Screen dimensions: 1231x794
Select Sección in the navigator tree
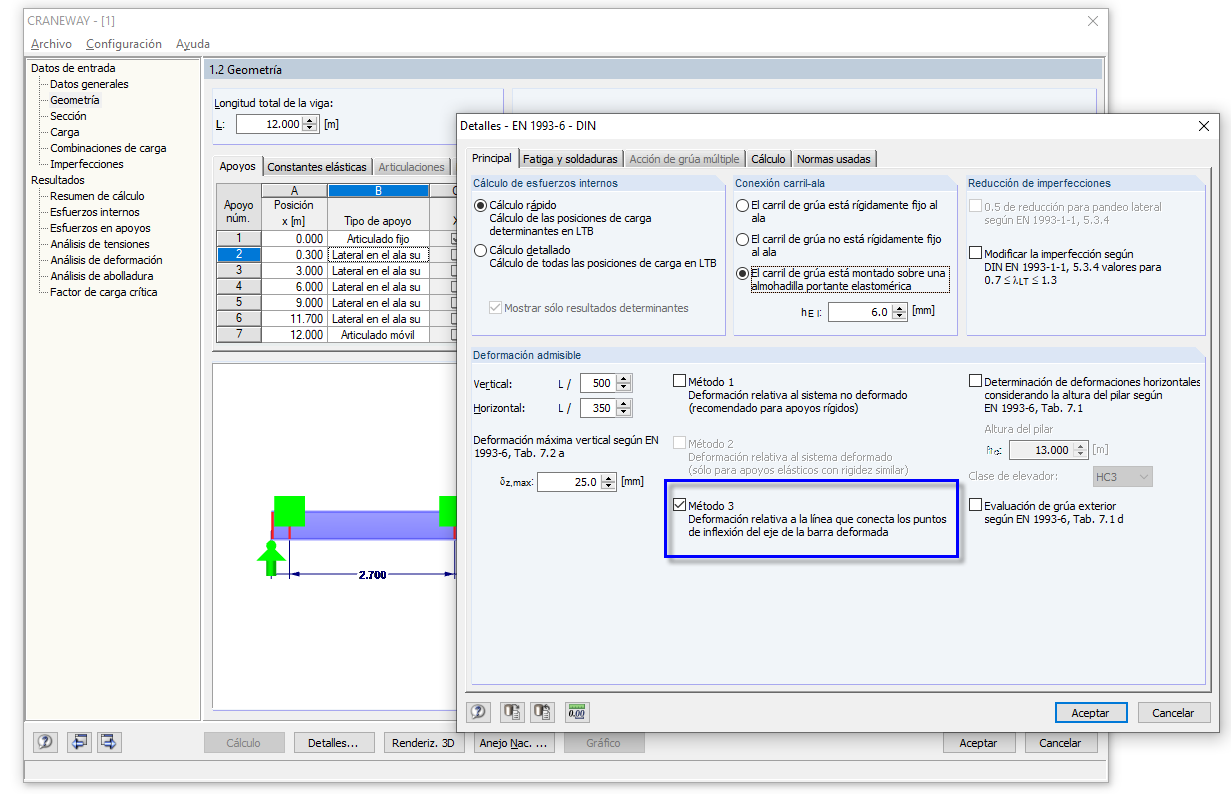68,116
